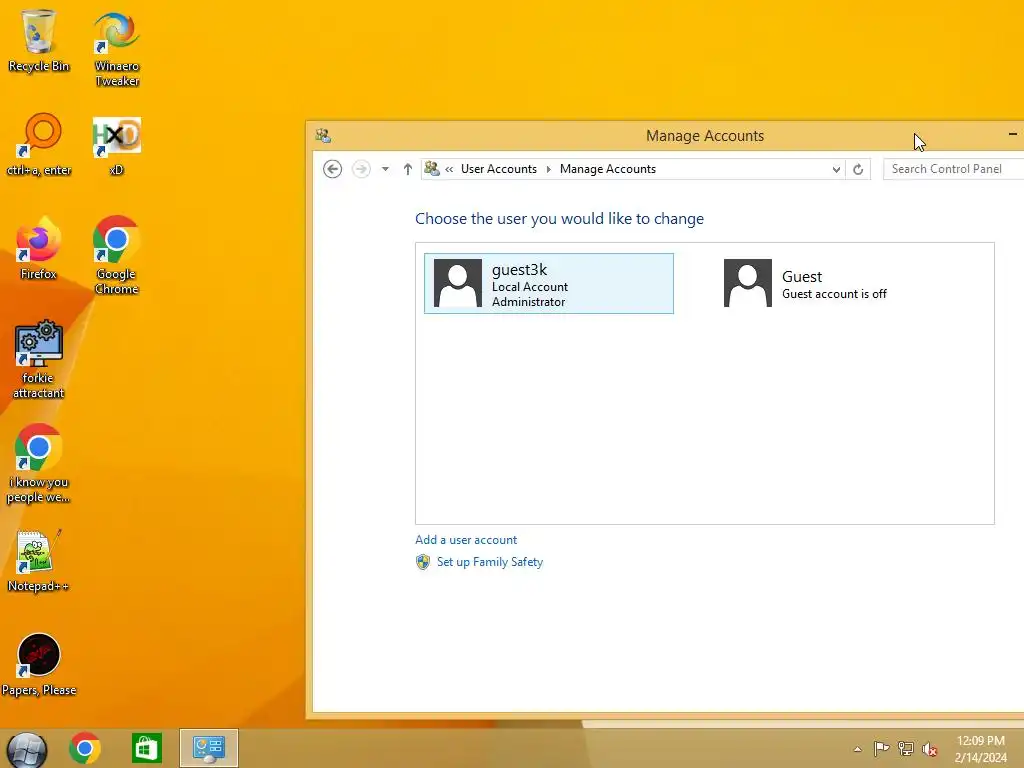Click the Manage Accounts window title icon
Image resolution: width=1024 pixels, height=768 pixels.
323,136
